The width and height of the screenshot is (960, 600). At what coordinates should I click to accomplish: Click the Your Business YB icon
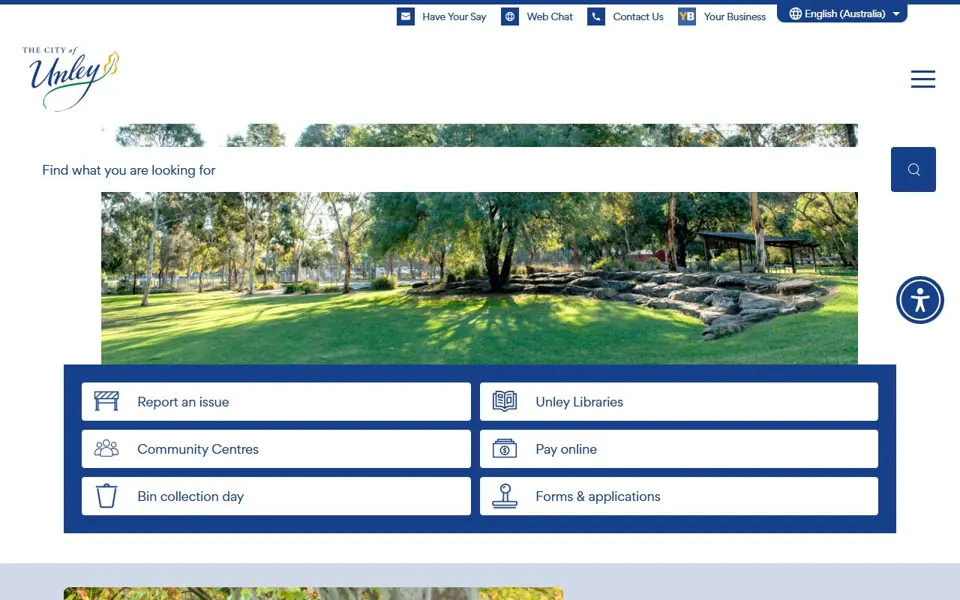[x=687, y=17]
